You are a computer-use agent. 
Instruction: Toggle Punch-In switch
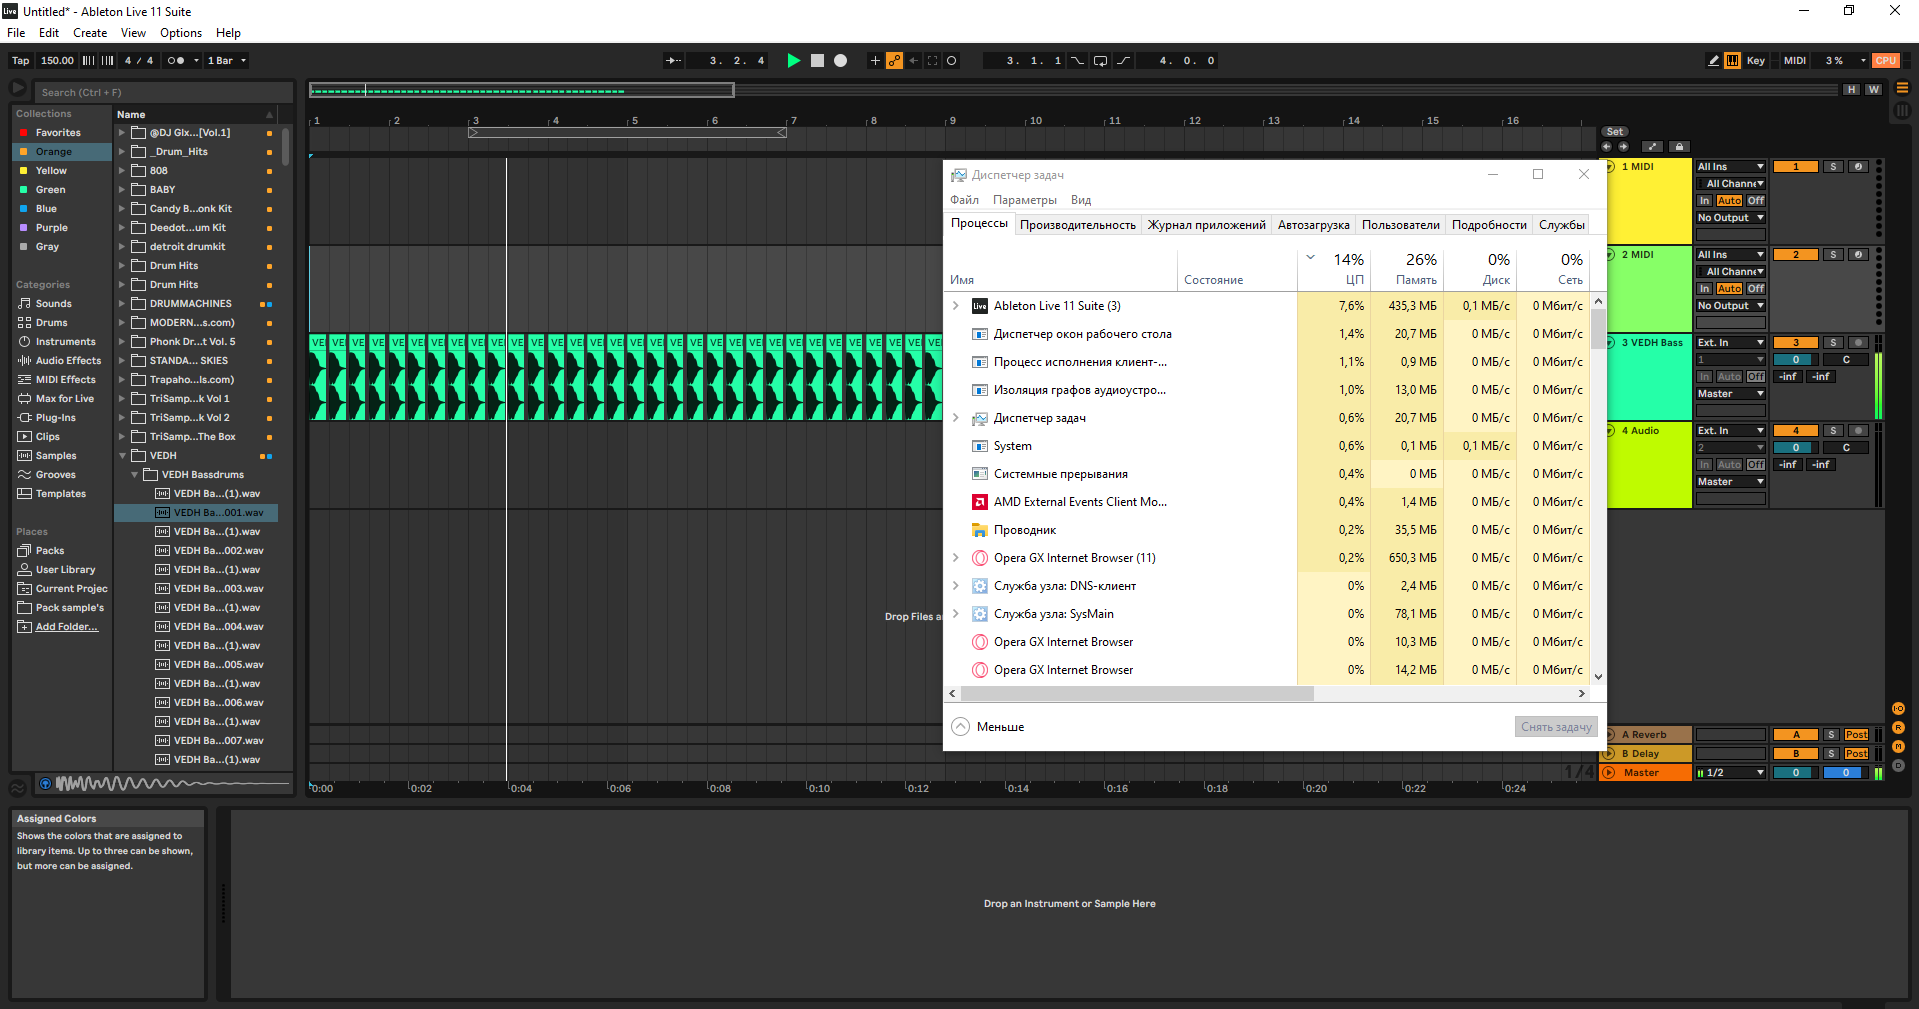coord(1077,61)
